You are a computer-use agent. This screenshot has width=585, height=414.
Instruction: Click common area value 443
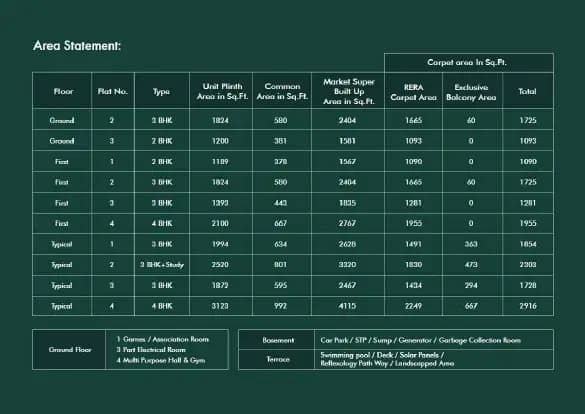pos(281,203)
